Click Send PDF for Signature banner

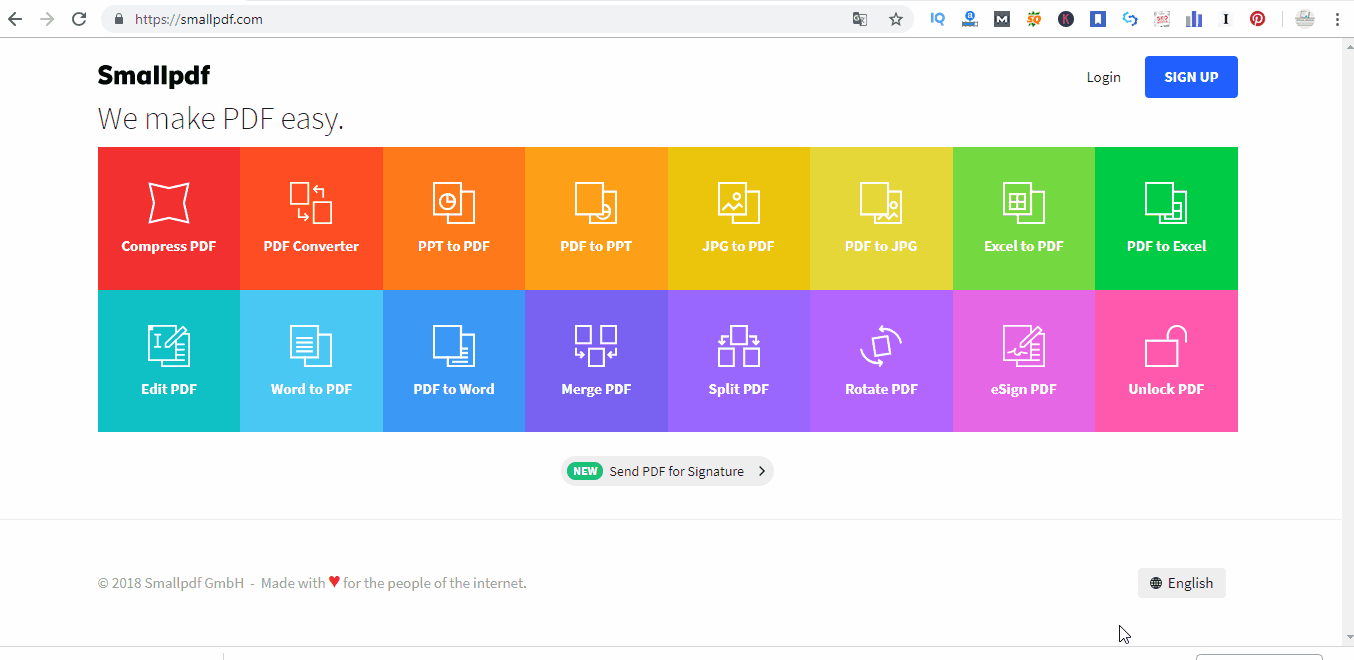[x=667, y=471]
